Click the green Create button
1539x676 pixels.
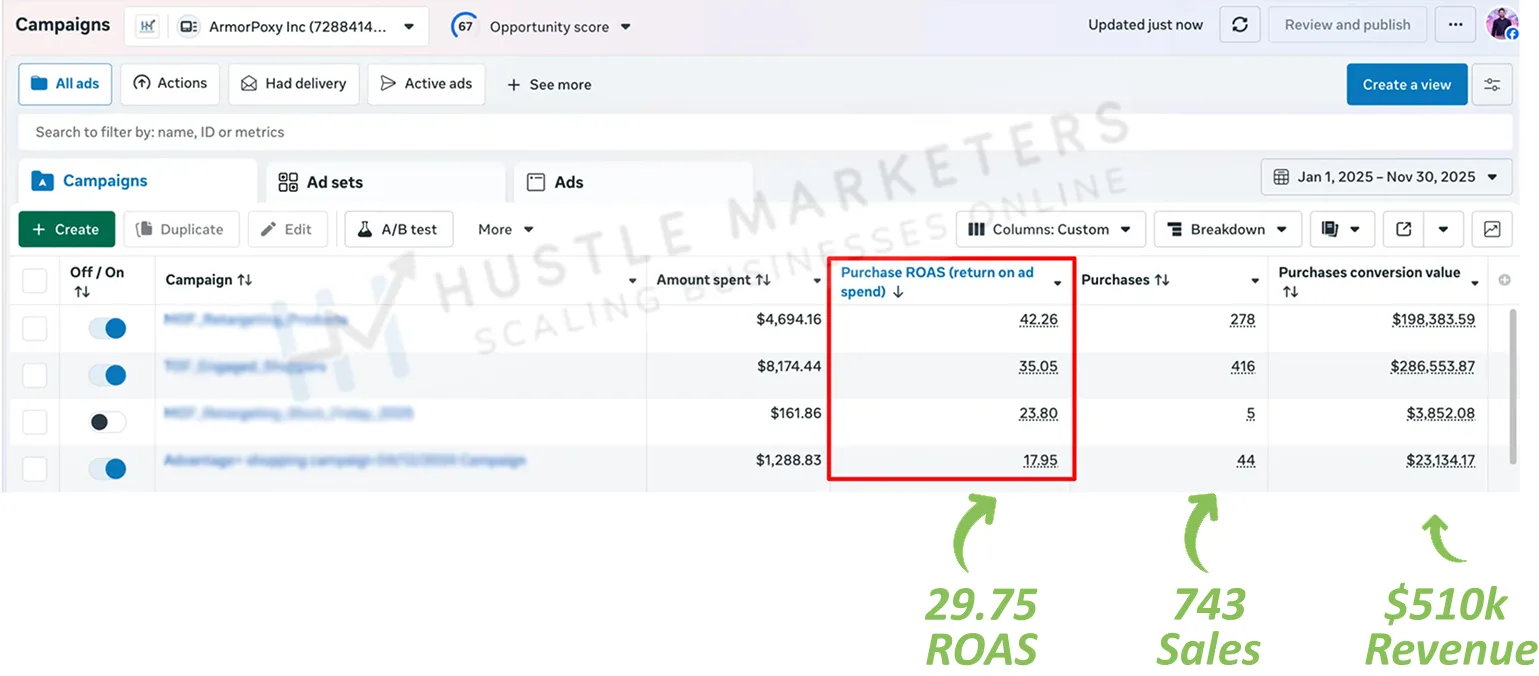(67, 229)
